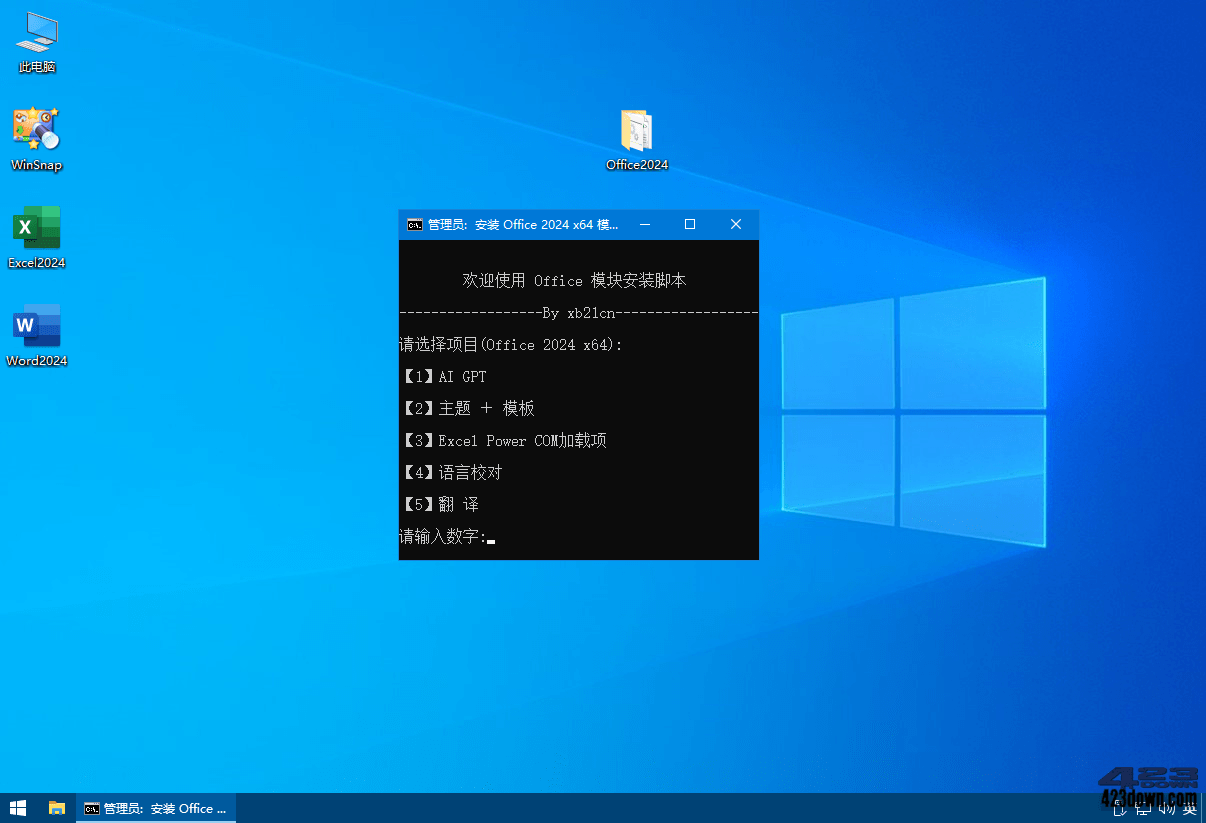Select option 【5】翻译 in the script
1206x823 pixels.
441,504
